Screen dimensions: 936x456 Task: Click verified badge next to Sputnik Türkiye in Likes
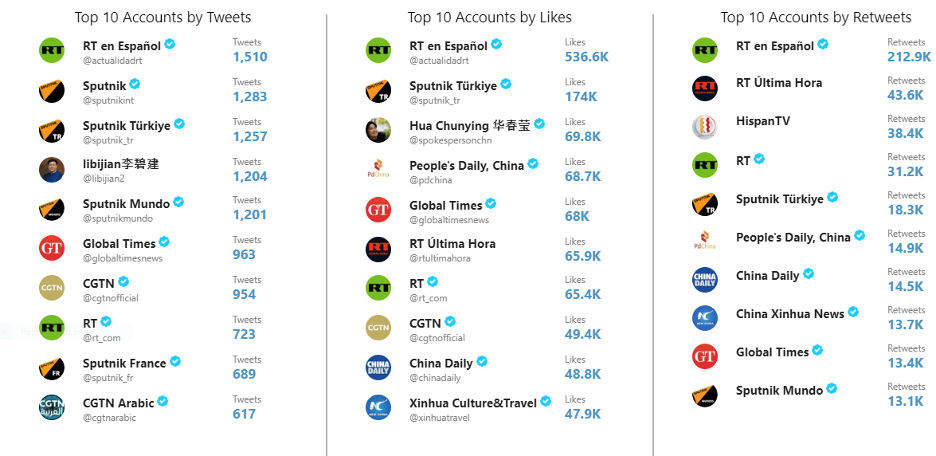click(x=506, y=84)
